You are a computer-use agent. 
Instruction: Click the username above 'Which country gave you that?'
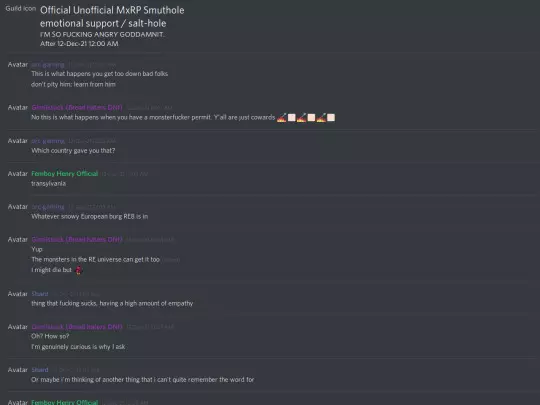tap(48, 141)
